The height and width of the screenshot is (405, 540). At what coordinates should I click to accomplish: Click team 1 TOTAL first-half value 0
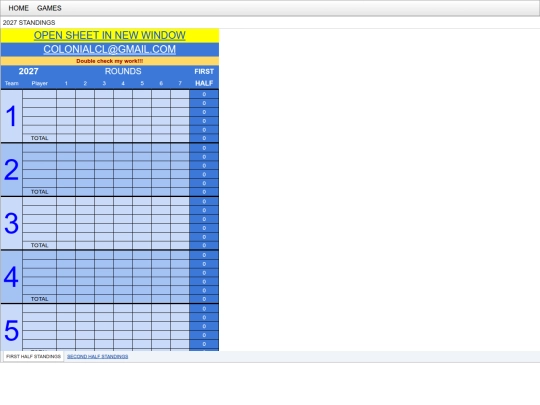tap(204, 138)
